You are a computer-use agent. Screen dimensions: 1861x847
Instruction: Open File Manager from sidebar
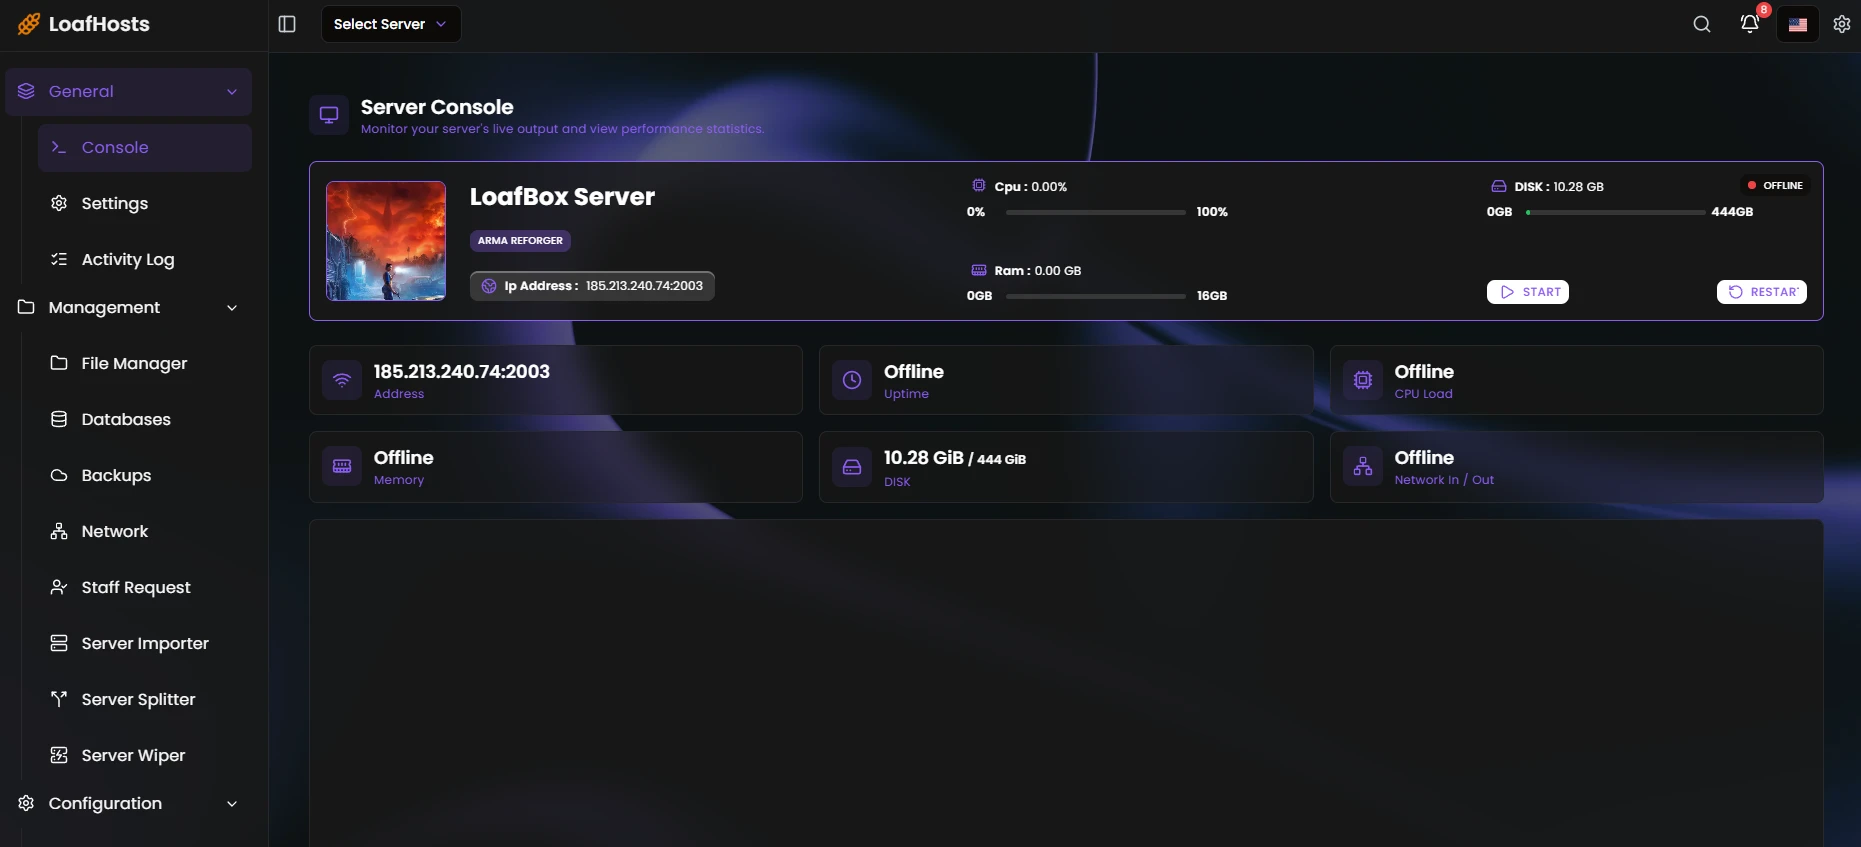point(134,363)
